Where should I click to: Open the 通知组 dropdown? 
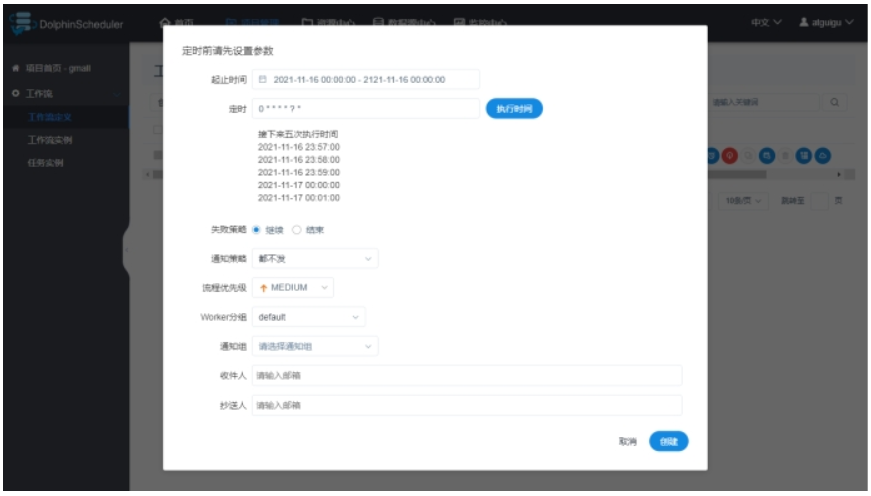[315, 346]
